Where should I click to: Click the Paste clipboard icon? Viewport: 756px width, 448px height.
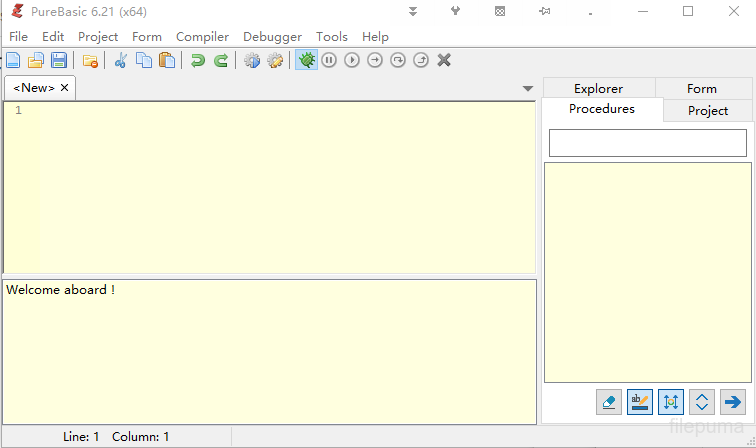click(x=167, y=60)
